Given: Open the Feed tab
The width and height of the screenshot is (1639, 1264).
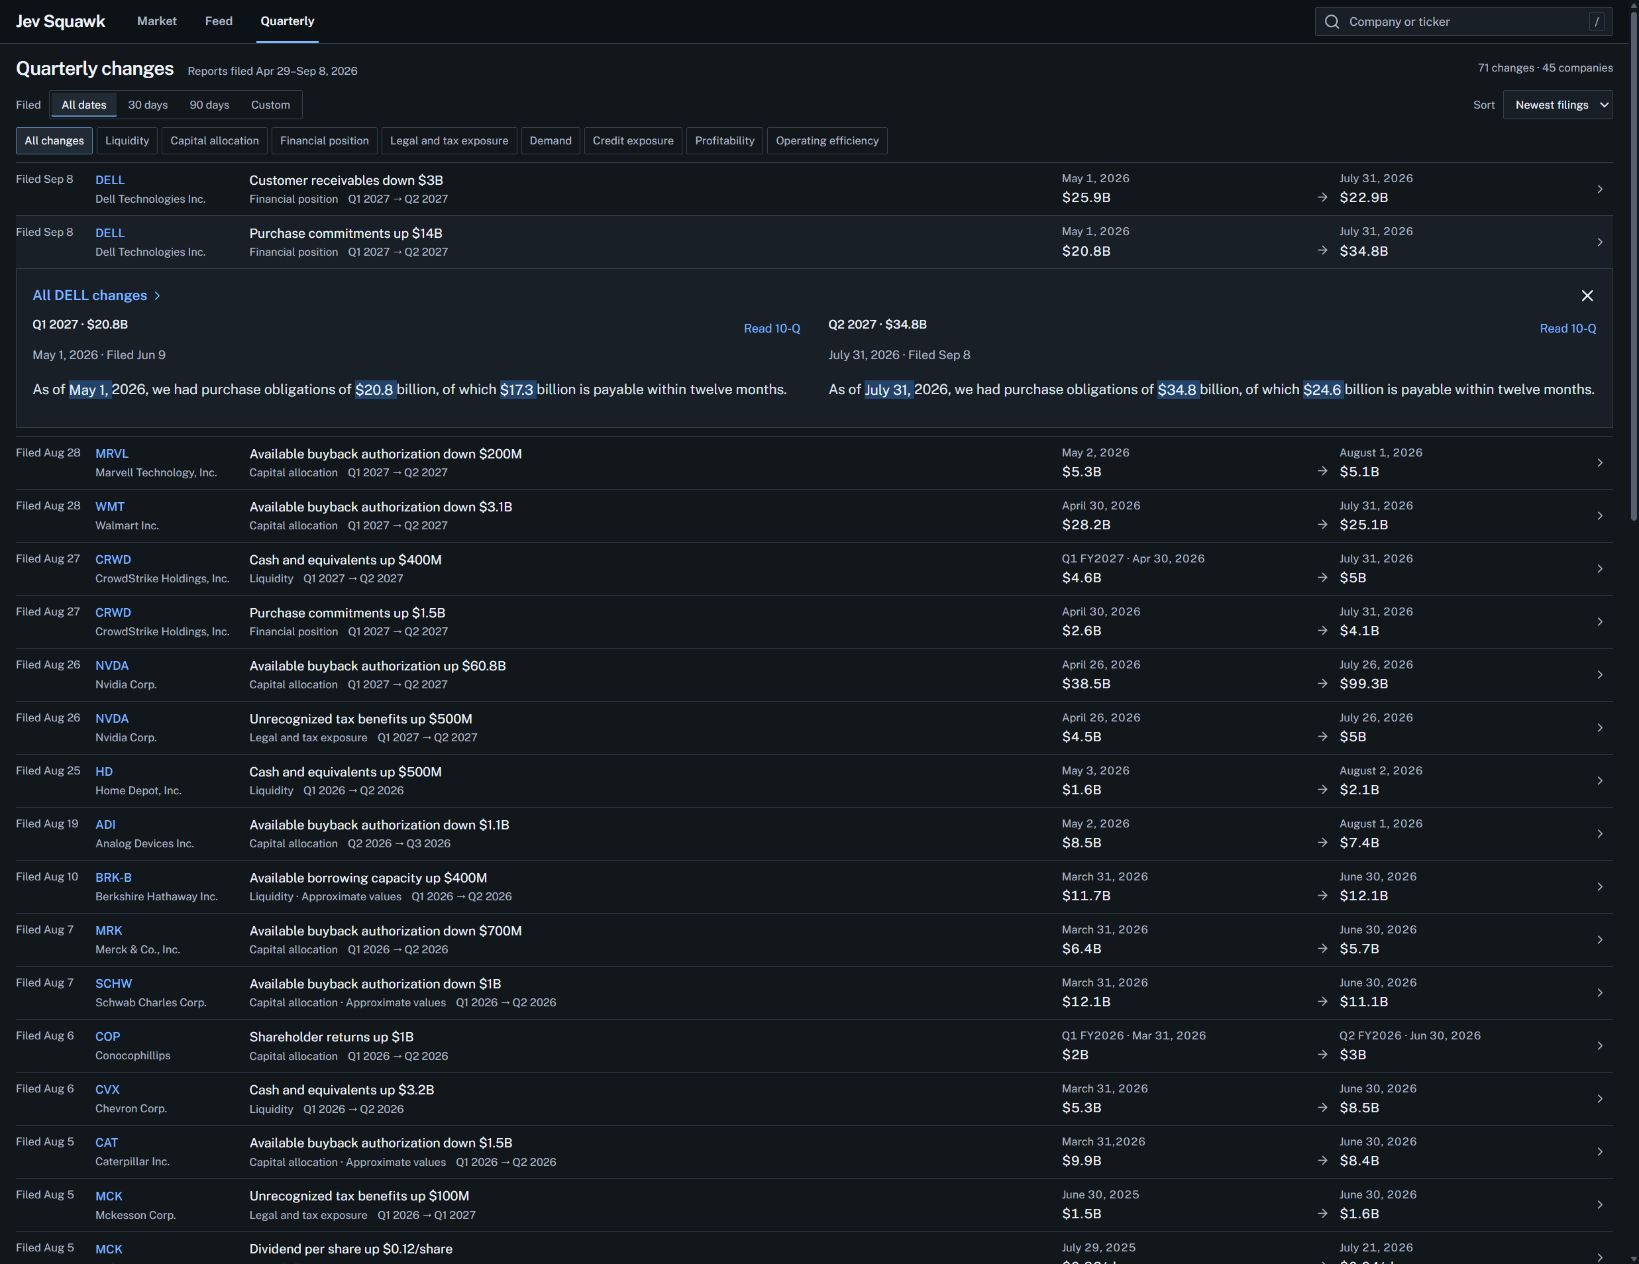Looking at the screenshot, I should click(x=219, y=21).
